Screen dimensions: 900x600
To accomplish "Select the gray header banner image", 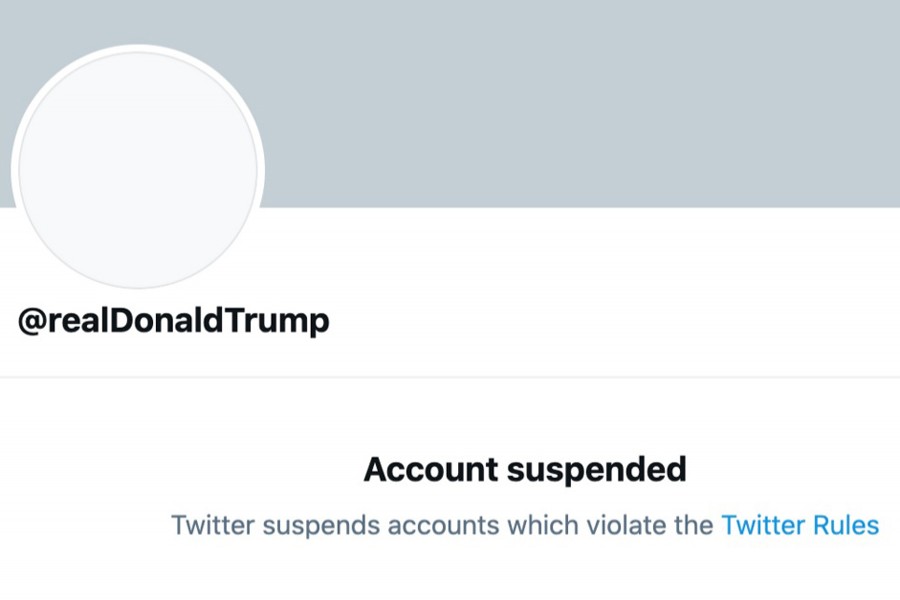I will pos(600,100).
